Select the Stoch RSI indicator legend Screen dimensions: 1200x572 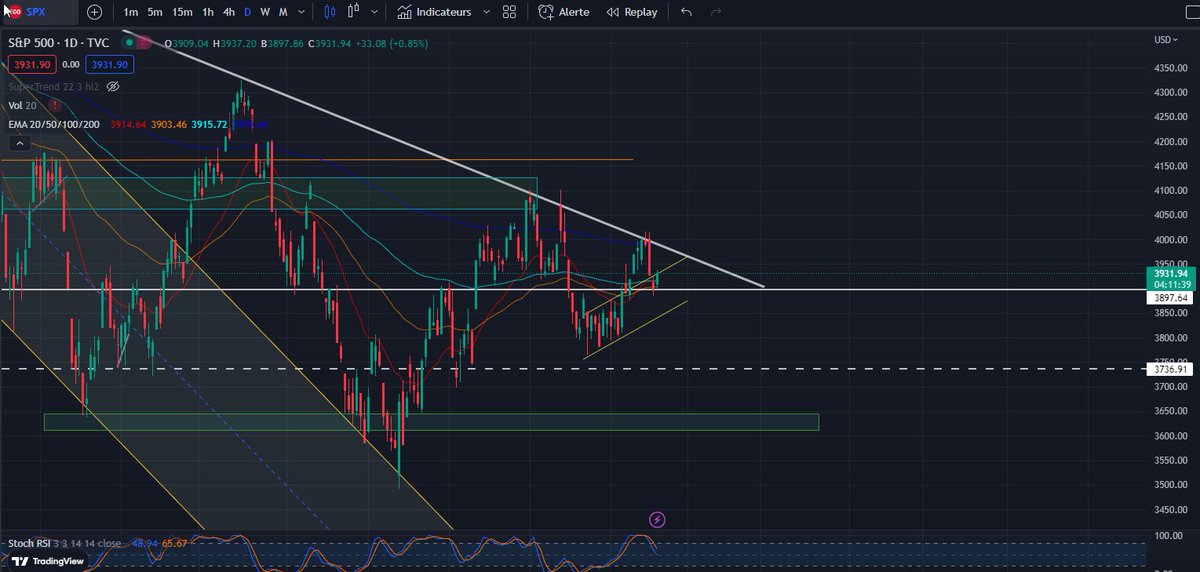(66, 544)
